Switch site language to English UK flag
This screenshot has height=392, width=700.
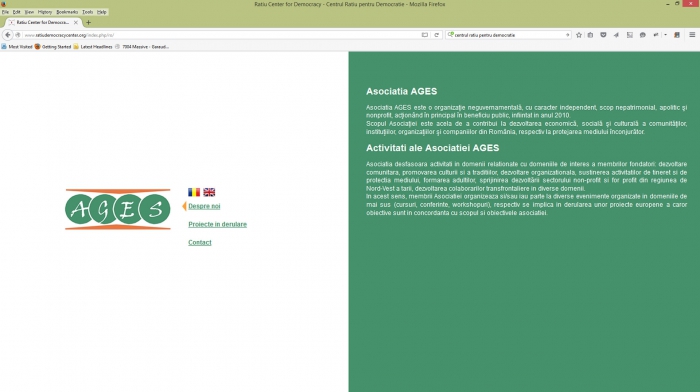[x=209, y=192]
